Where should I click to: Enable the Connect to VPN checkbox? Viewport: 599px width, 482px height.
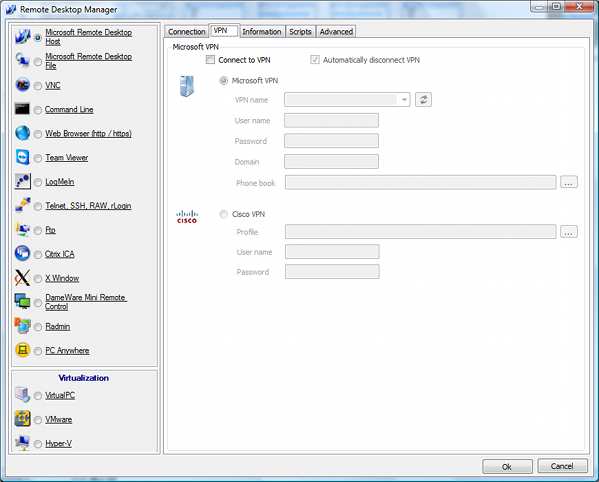(x=210, y=60)
